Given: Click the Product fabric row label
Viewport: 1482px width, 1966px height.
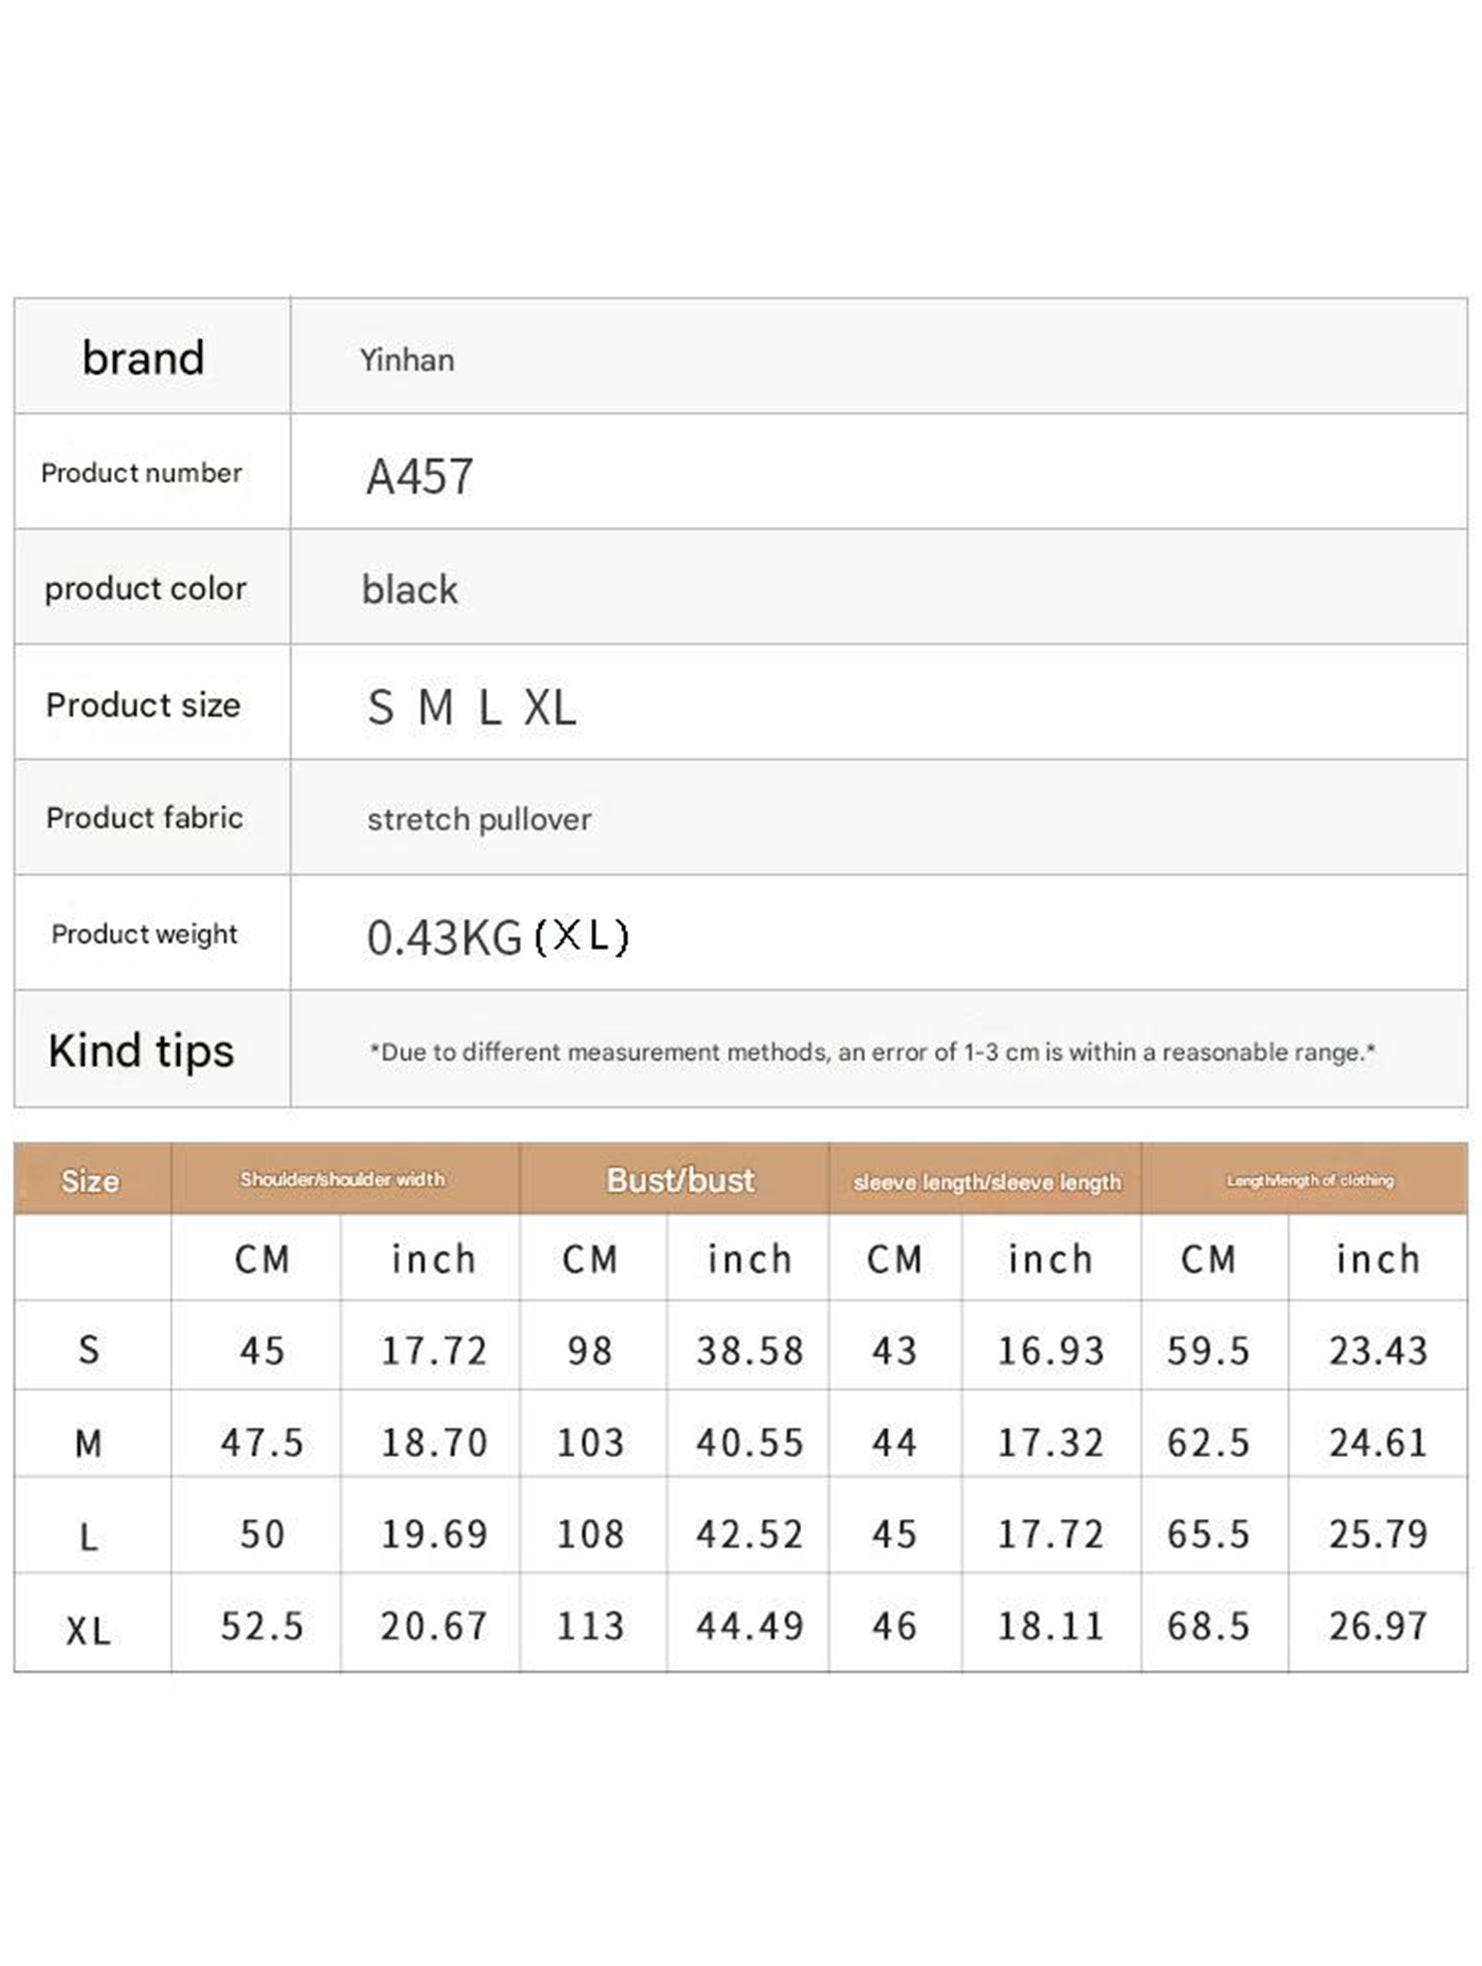Looking at the screenshot, I should pos(145,818).
